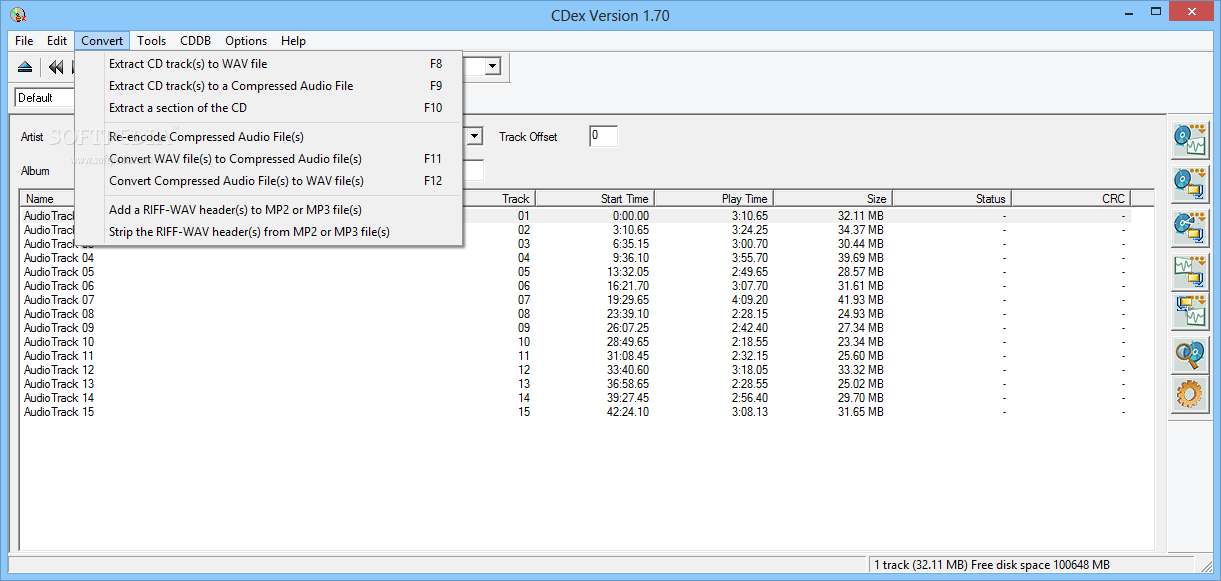Choose Extract a section of the CD

click(269, 108)
